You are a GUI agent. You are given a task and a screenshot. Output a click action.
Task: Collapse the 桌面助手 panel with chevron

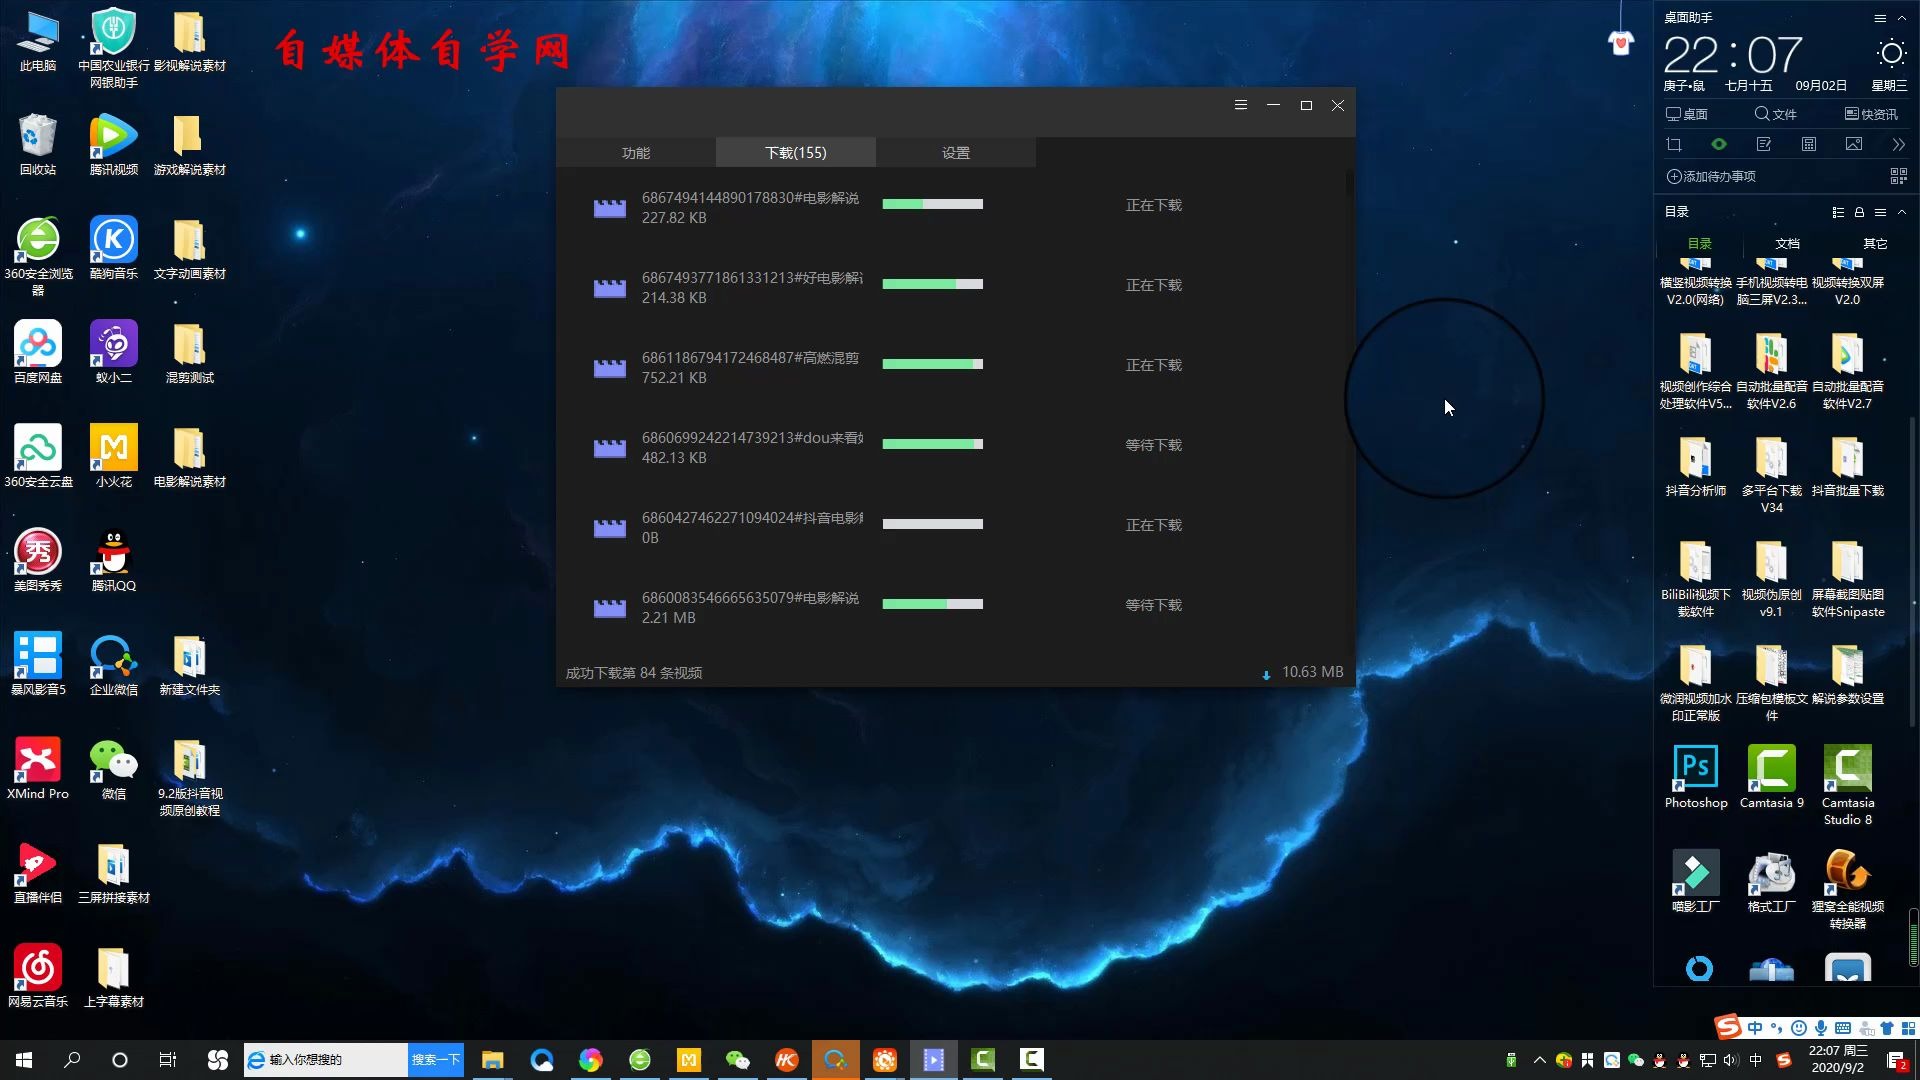click(x=1902, y=18)
